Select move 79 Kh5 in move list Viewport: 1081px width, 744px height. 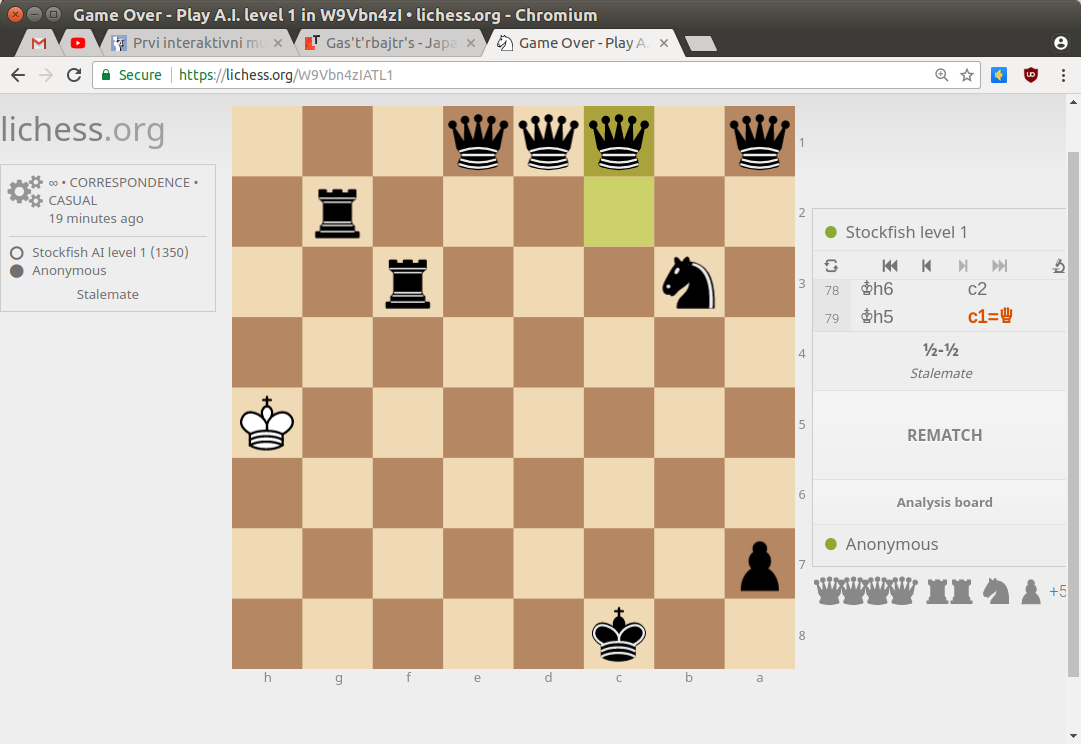877,316
